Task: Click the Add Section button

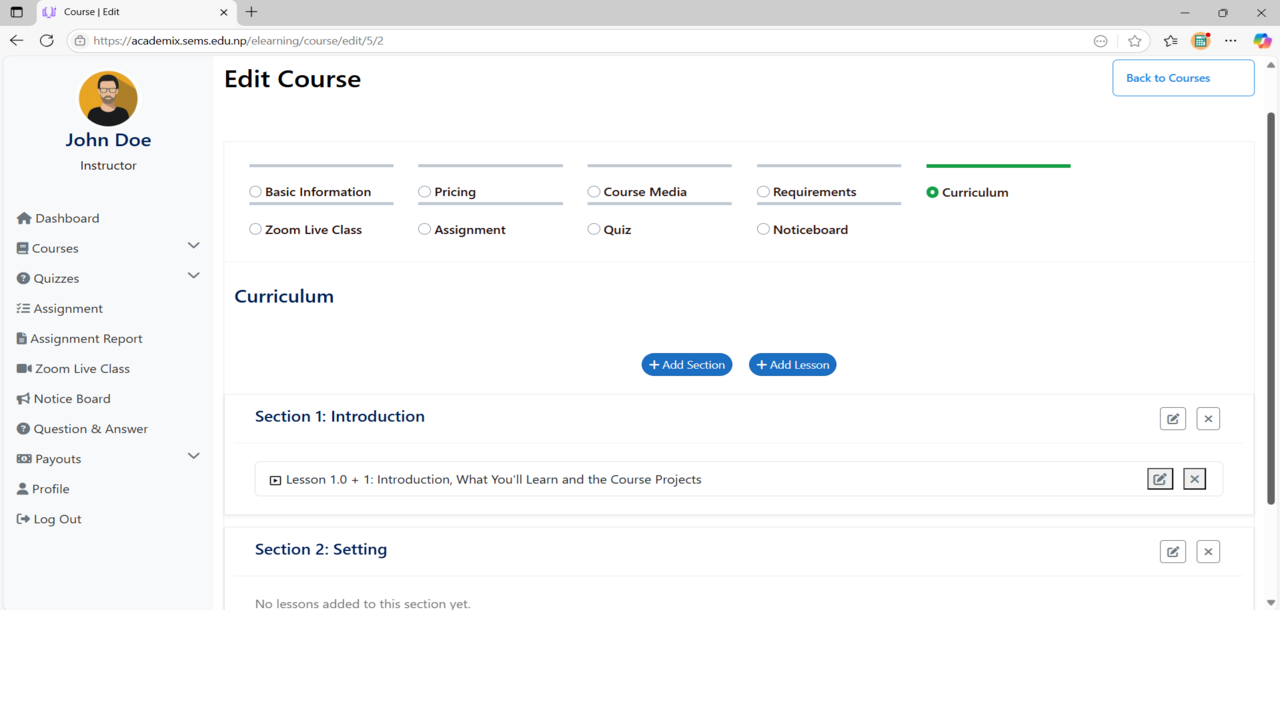Action: pyautogui.click(x=687, y=365)
